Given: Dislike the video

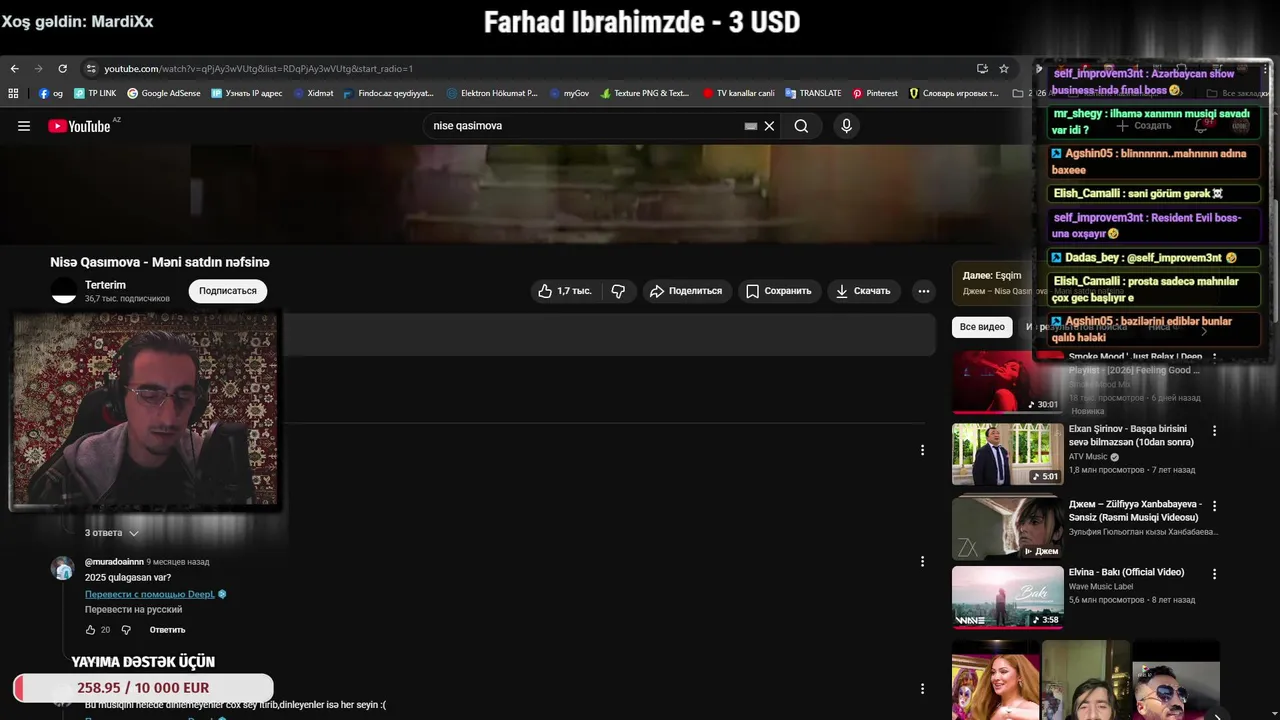Looking at the screenshot, I should [618, 291].
